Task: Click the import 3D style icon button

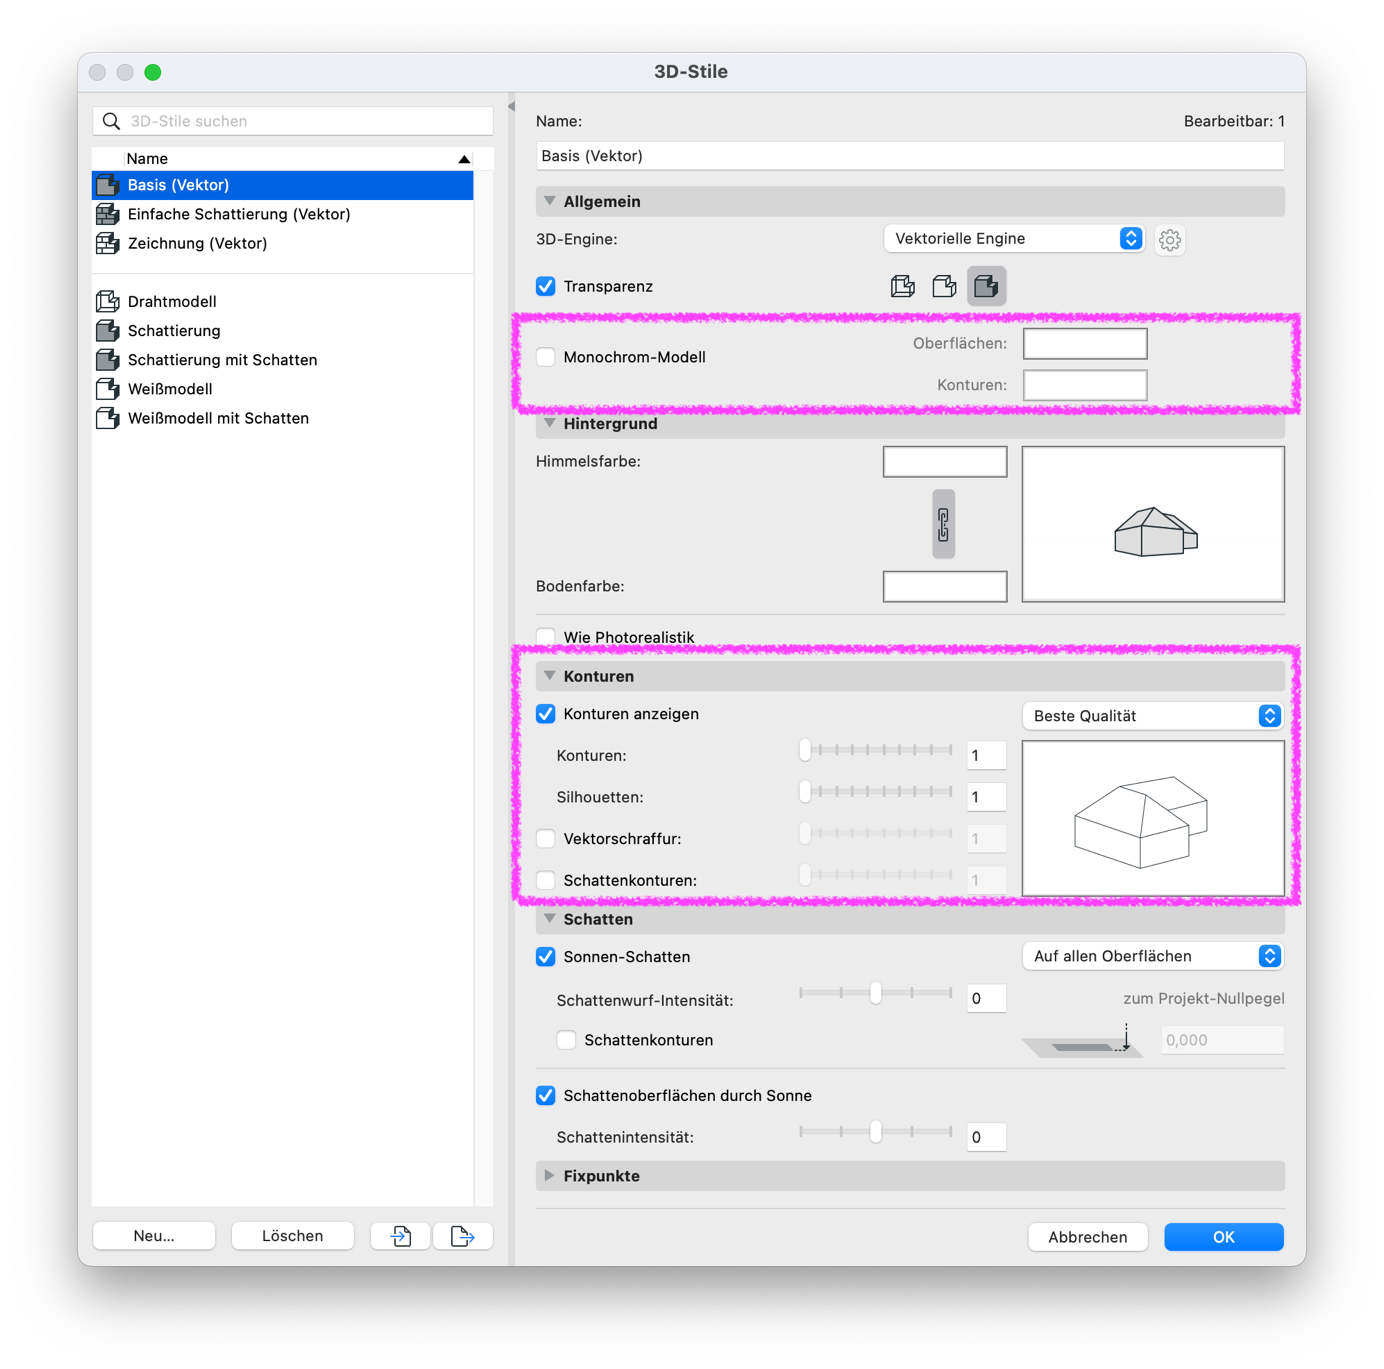Action: (401, 1236)
